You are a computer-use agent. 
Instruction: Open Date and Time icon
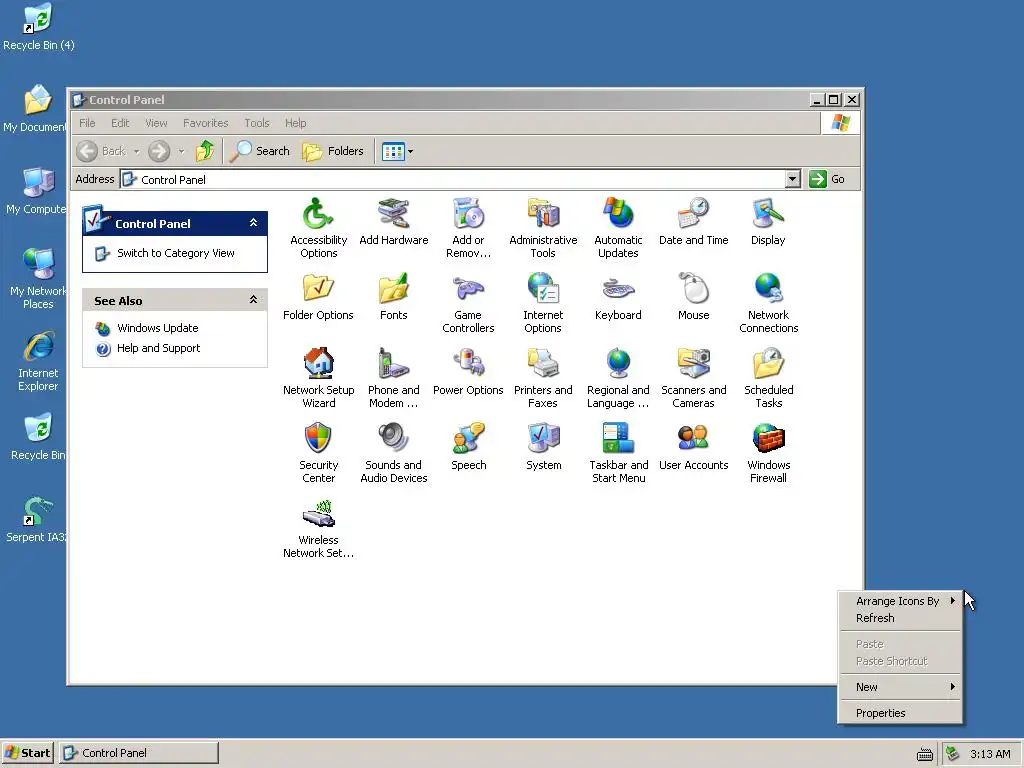pos(693,222)
